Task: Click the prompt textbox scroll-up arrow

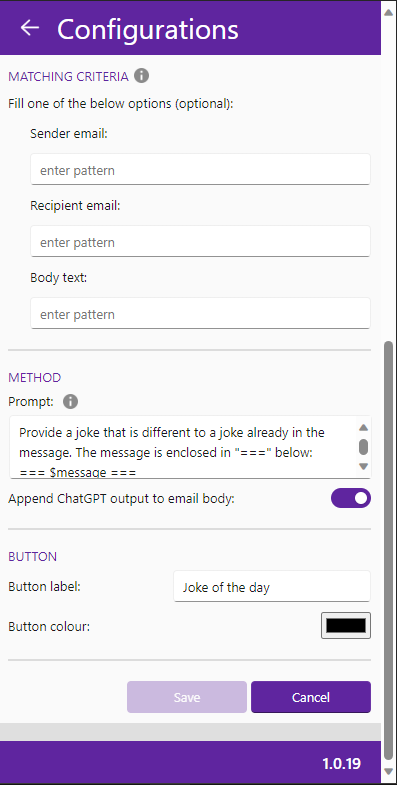Action: pos(363,428)
